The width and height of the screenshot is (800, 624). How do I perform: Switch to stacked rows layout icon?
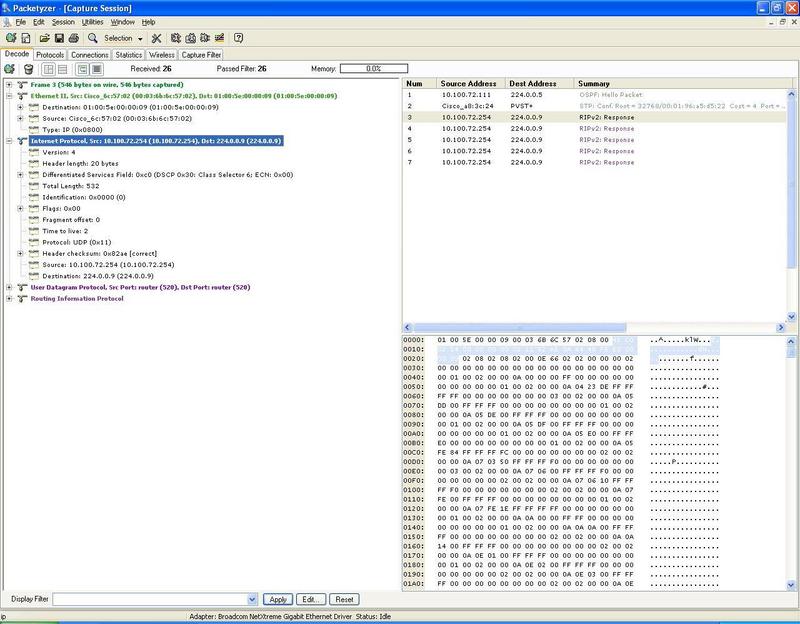[x=62, y=69]
